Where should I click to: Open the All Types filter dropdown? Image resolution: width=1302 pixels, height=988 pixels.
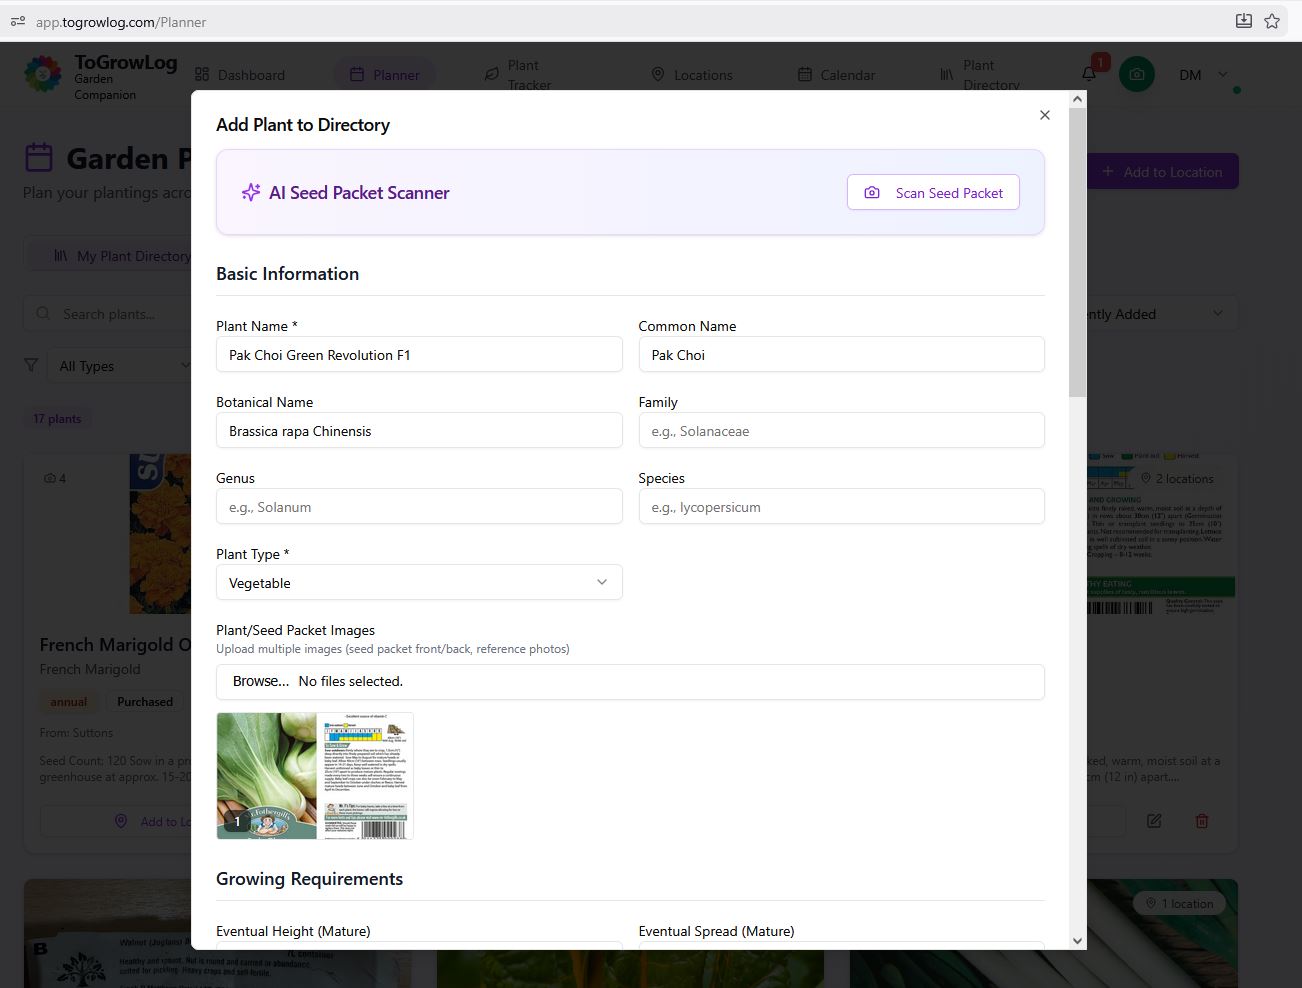[x=120, y=366]
